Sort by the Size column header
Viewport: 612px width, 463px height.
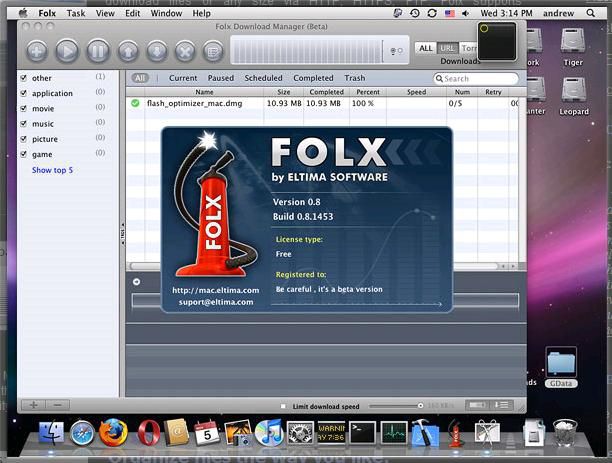[284, 92]
